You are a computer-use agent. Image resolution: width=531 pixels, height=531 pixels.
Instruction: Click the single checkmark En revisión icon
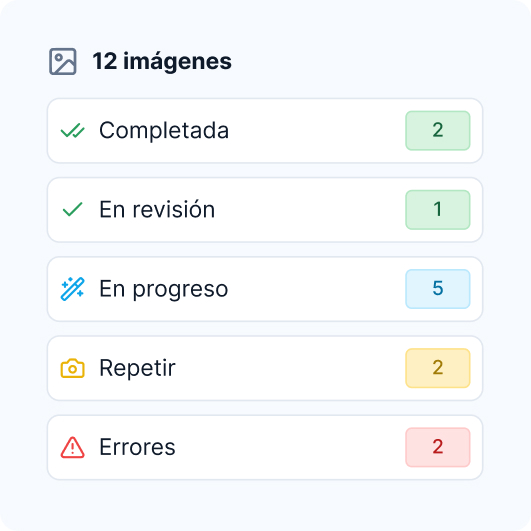pyautogui.click(x=72, y=210)
